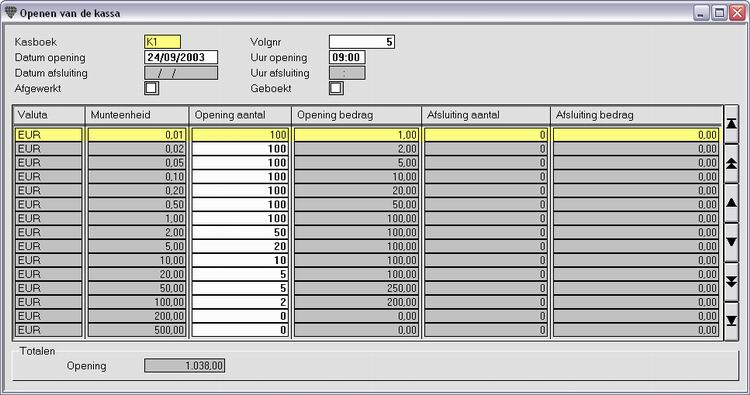This screenshot has width=750, height=395.
Task: Jump to first row navigation button
Action: click(x=731, y=124)
